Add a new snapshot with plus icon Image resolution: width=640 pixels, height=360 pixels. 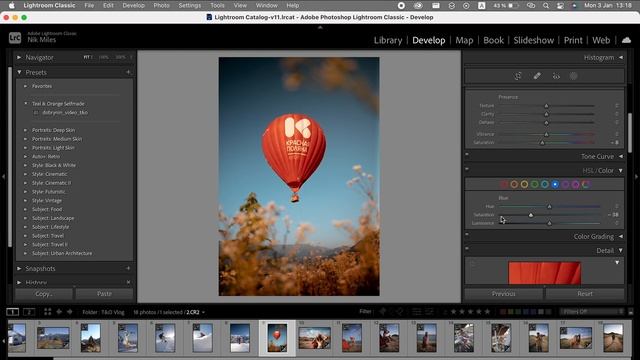point(128,268)
